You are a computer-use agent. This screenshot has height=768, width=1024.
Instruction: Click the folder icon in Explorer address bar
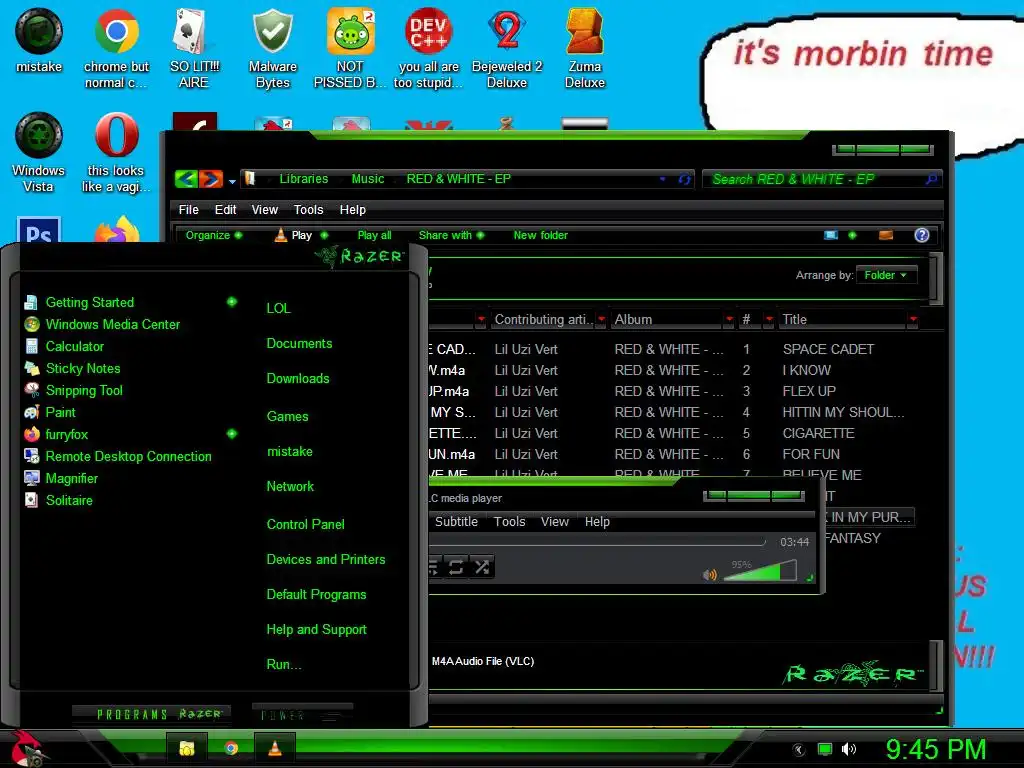pyautogui.click(x=249, y=178)
